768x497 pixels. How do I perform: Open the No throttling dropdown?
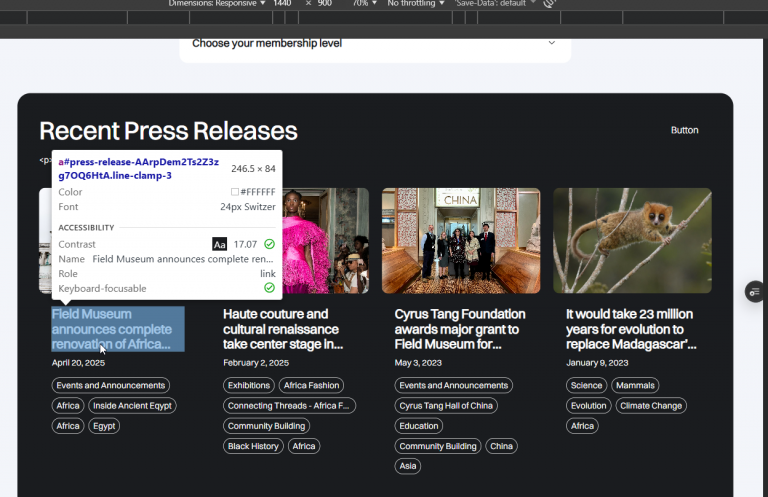point(415,3)
